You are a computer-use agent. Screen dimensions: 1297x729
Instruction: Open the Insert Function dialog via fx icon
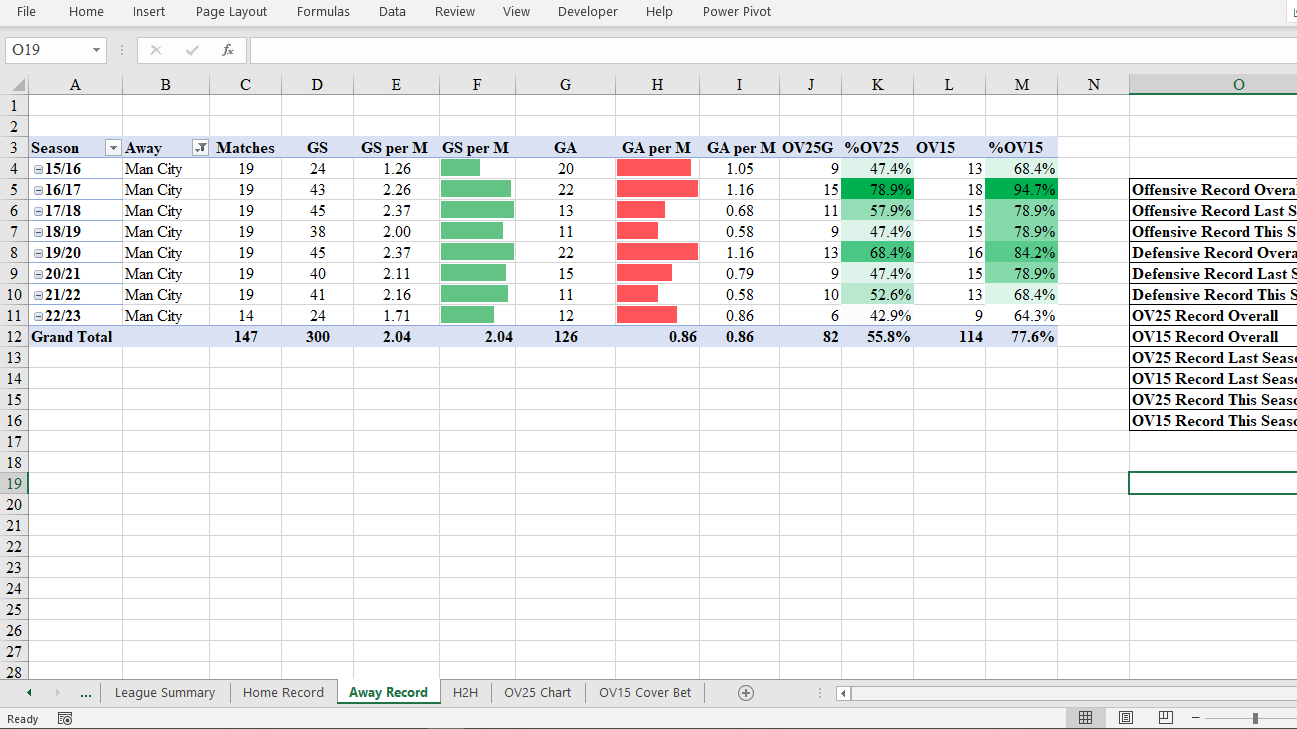pyautogui.click(x=226, y=50)
